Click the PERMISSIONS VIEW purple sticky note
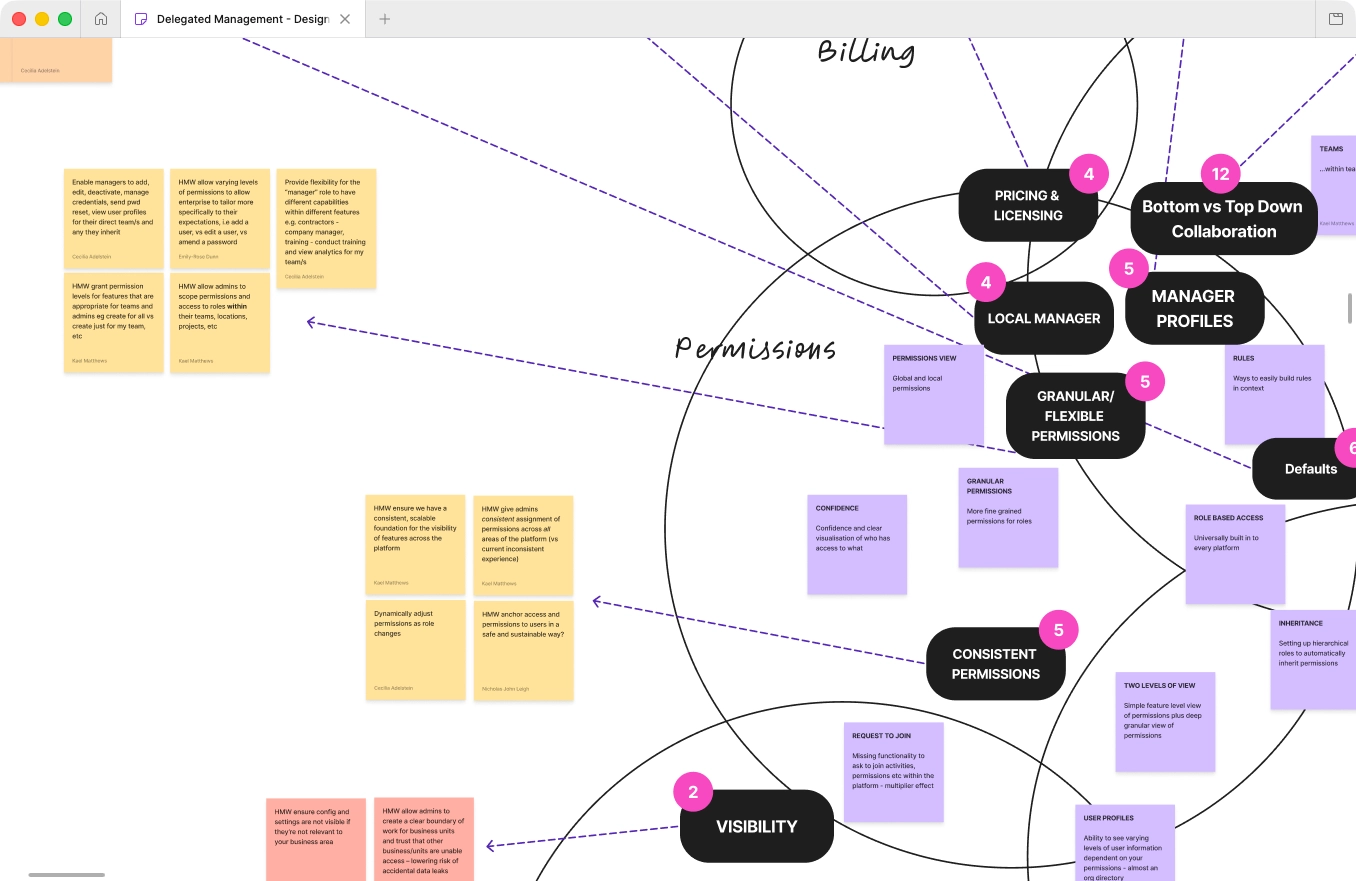Screen dimensions: 1356x881 click(x=934, y=395)
